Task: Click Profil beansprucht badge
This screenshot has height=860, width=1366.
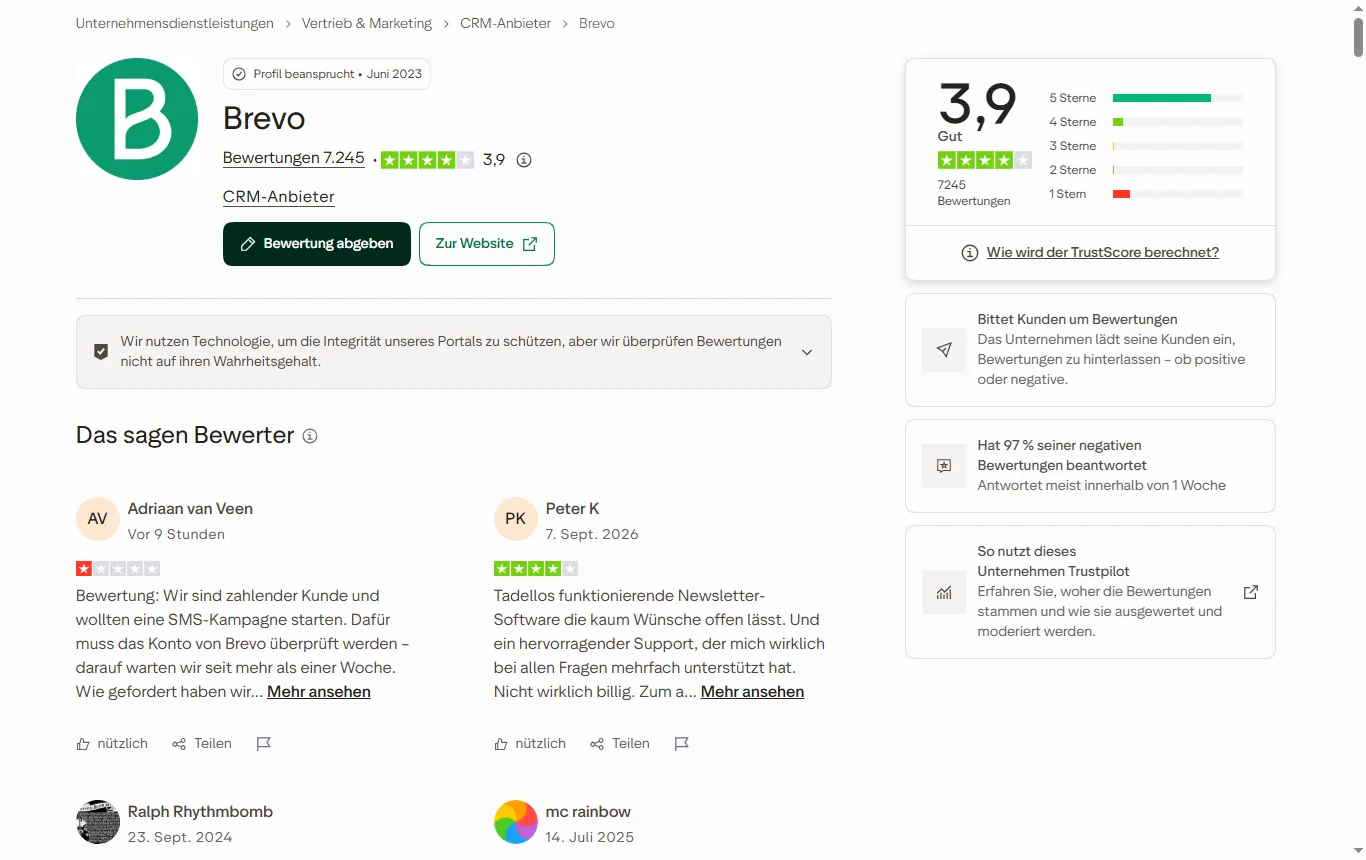Action: pyautogui.click(x=327, y=74)
